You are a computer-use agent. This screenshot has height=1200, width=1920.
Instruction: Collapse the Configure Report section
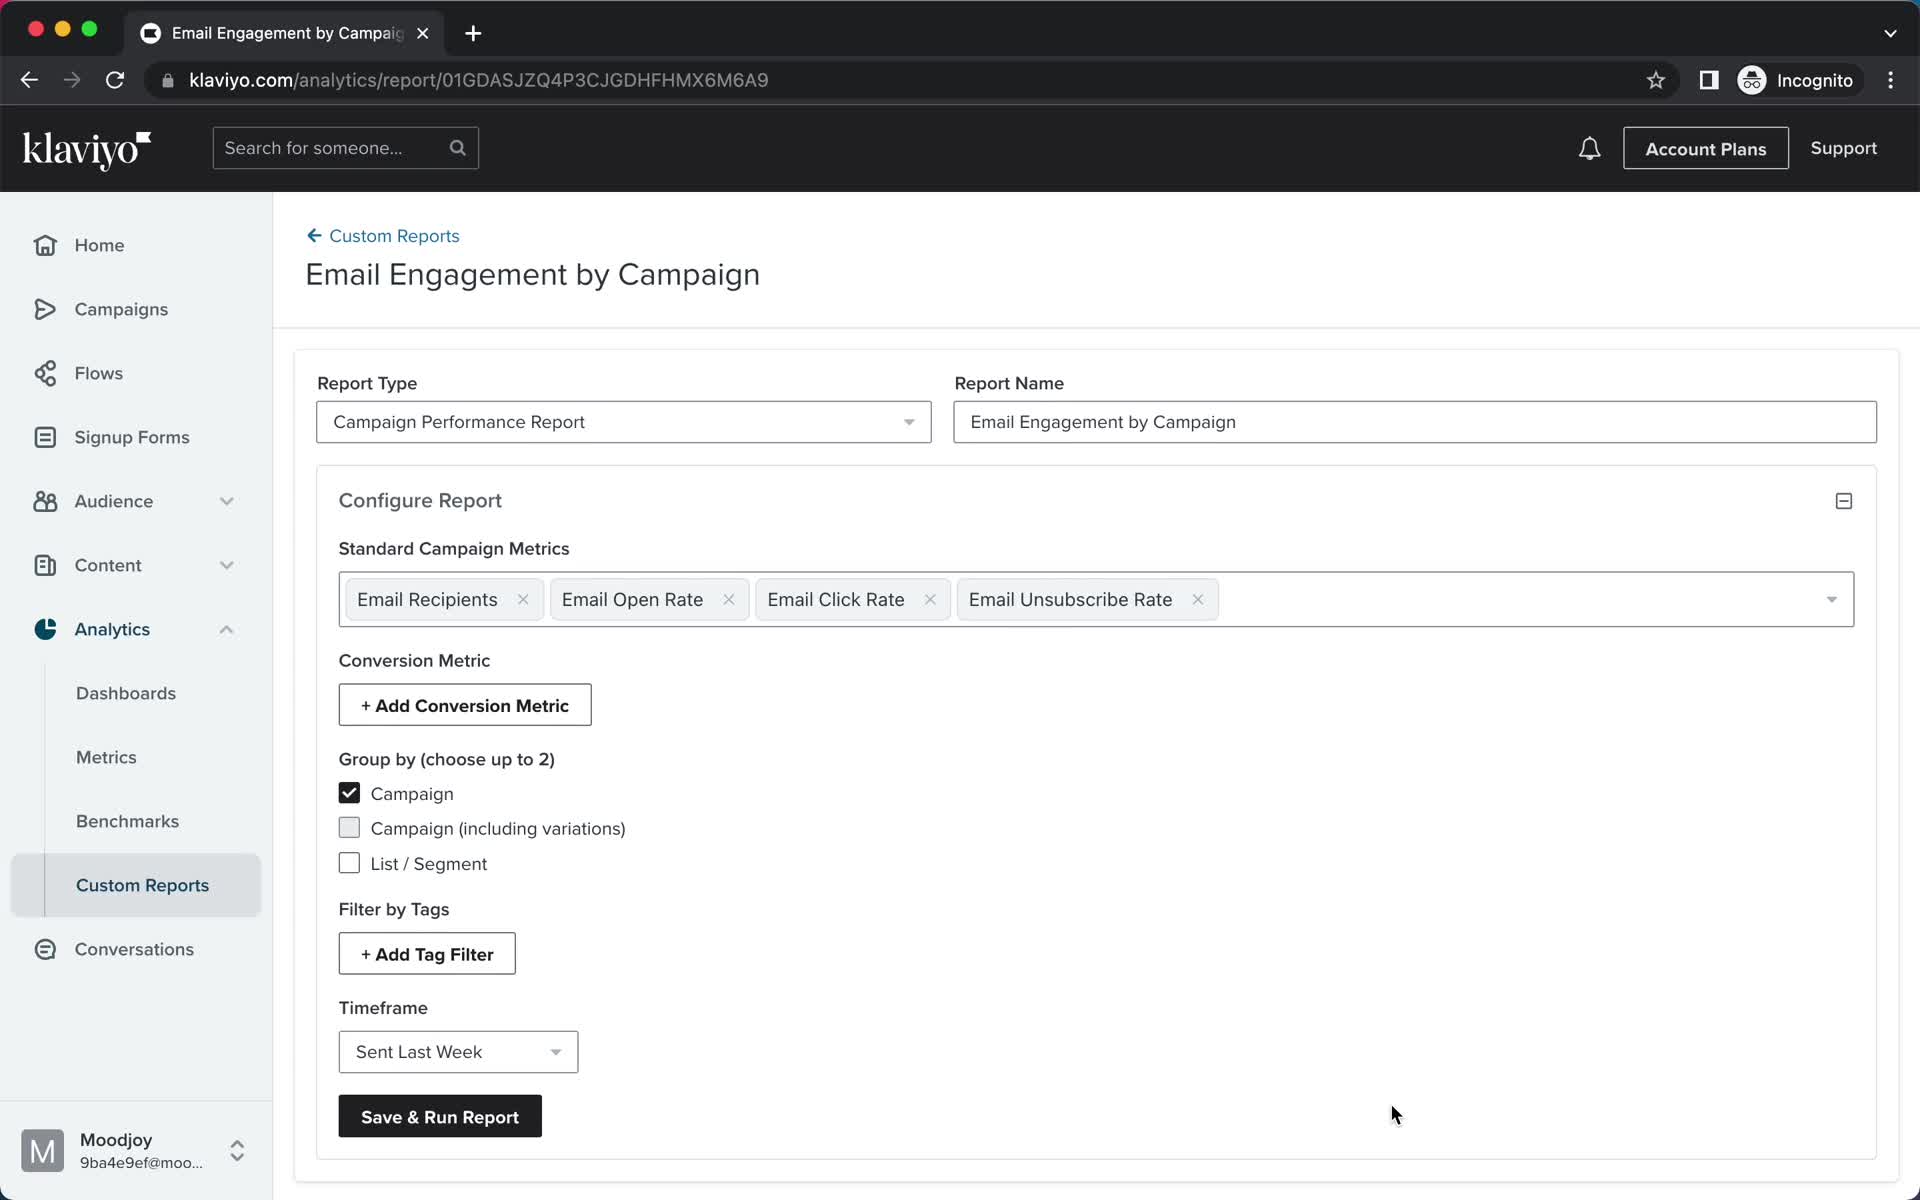click(1844, 501)
